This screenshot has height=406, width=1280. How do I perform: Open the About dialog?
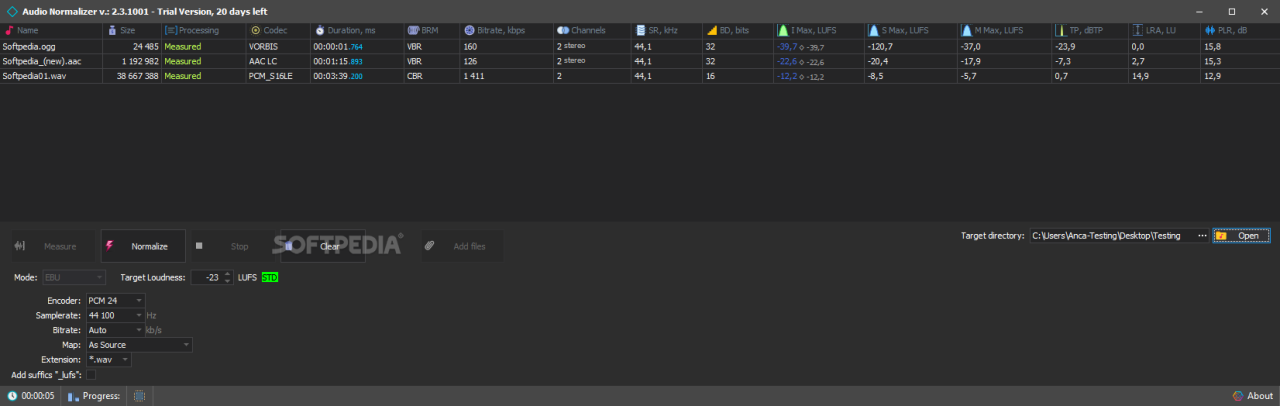1253,396
